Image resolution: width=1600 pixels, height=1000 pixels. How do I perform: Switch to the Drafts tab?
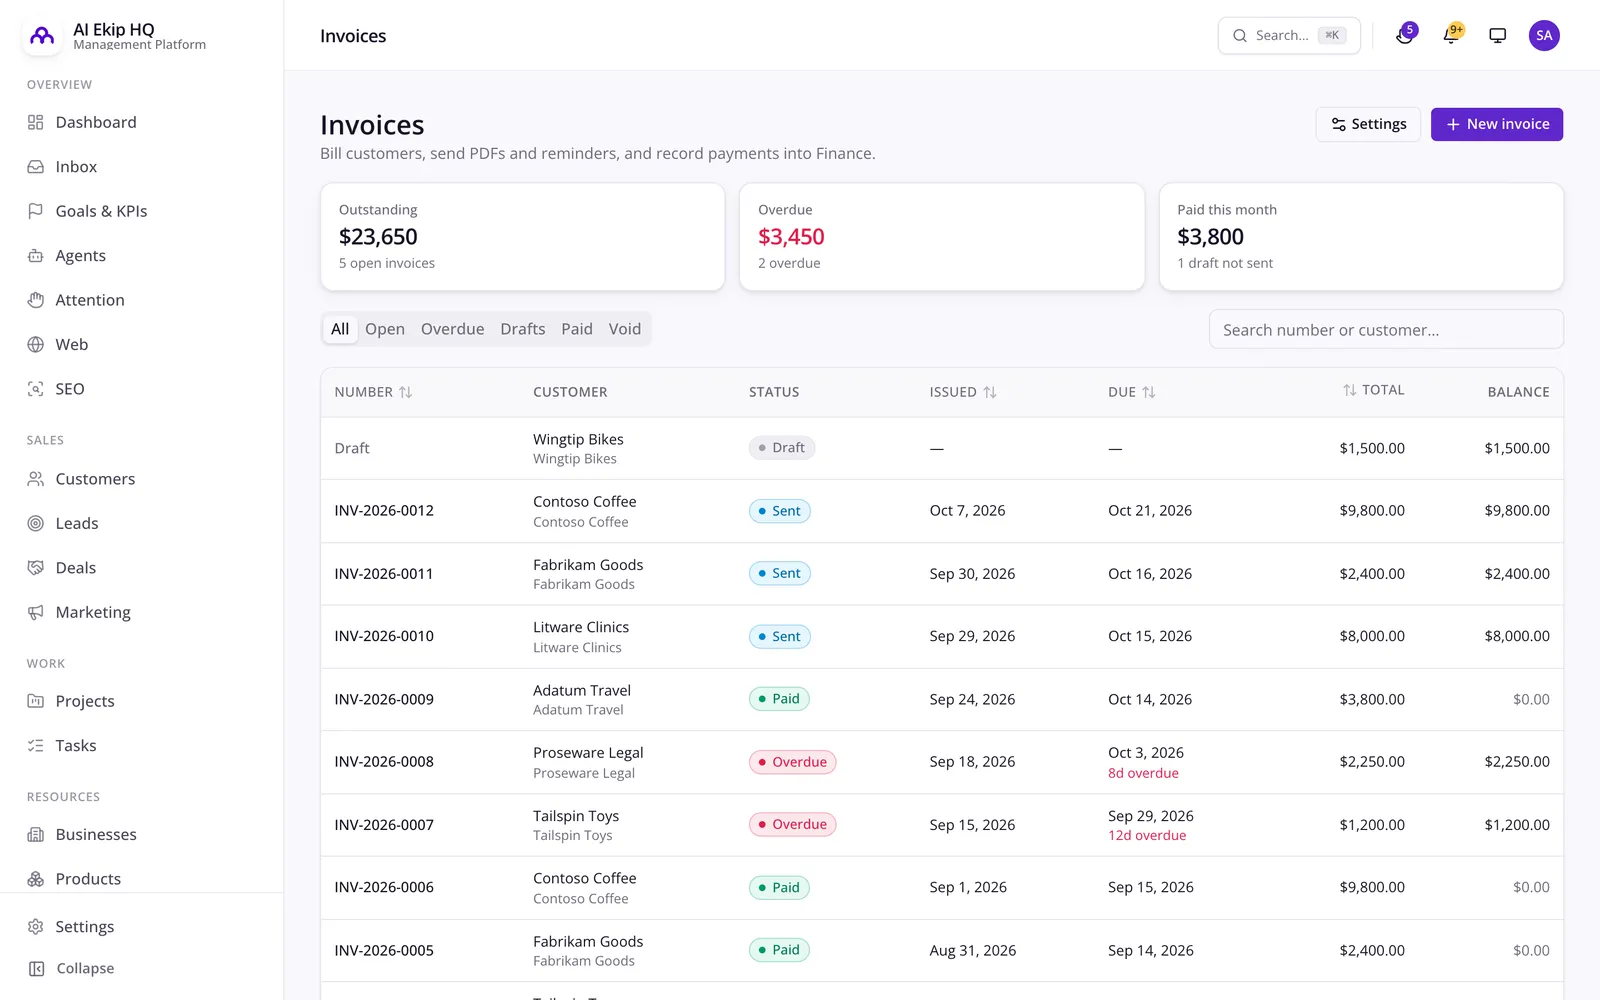pos(523,329)
